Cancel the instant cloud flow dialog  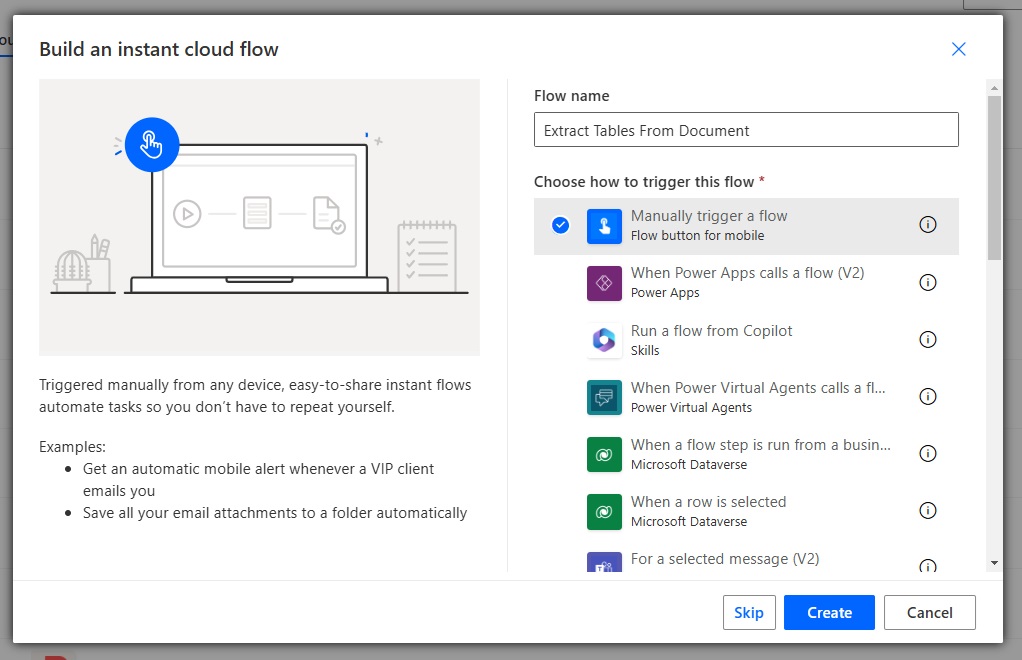coord(929,612)
